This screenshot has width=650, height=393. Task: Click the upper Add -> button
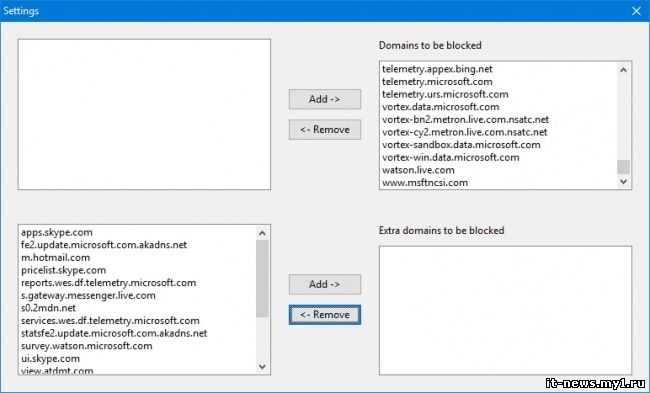(325, 99)
